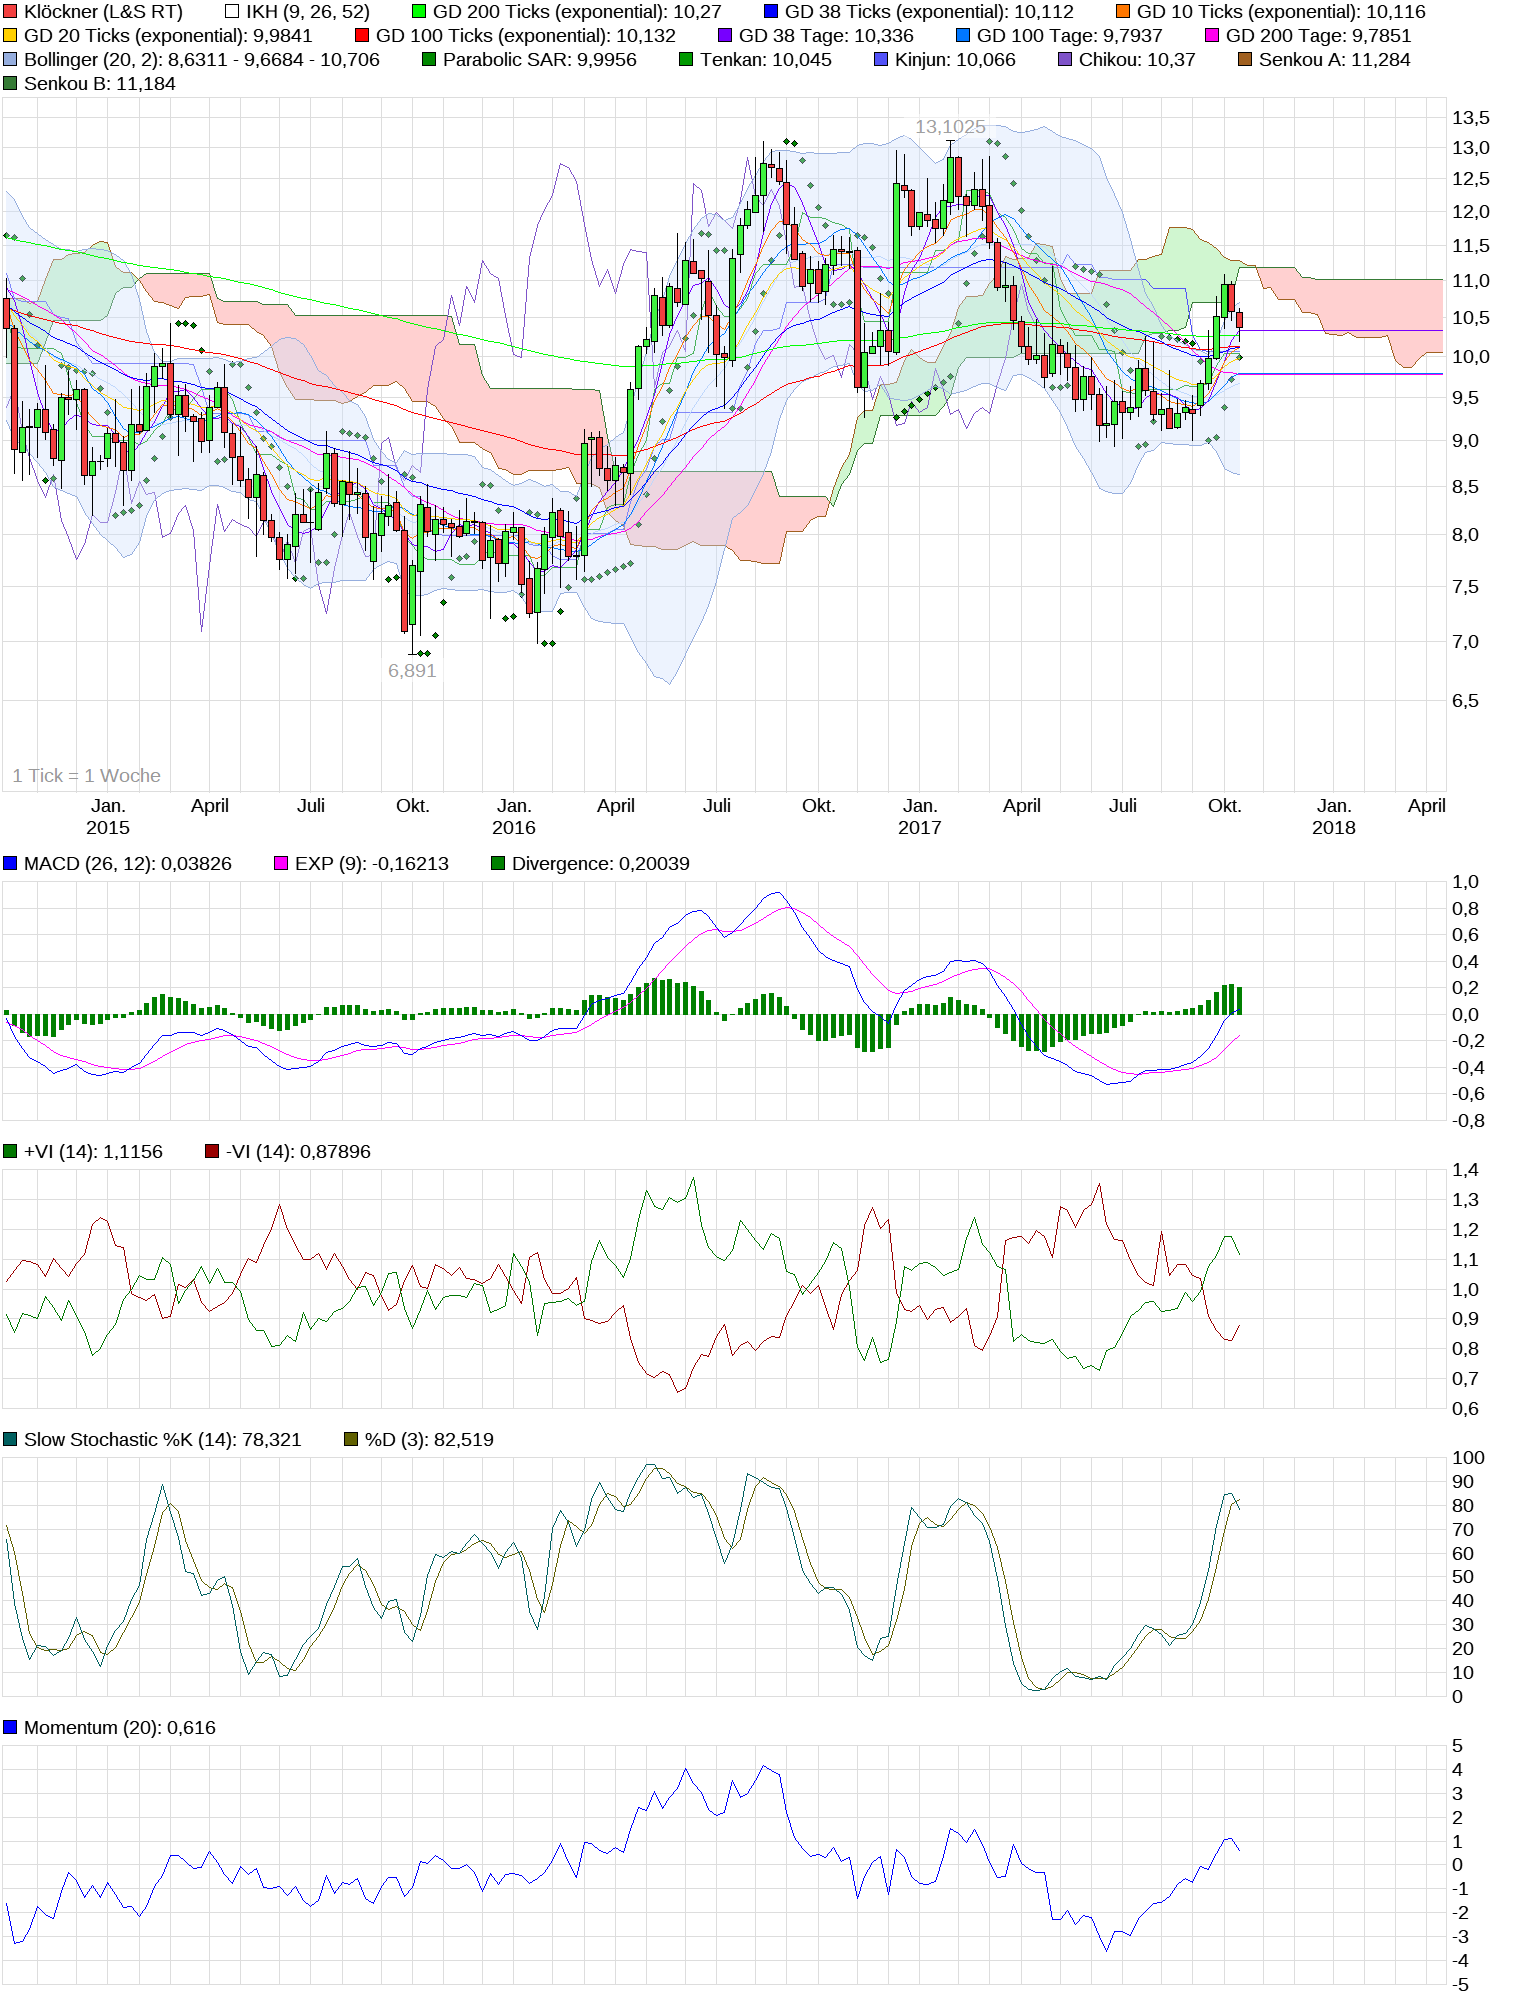This screenshot has height=2005, width=1520.
Task: Click the 'Jan. 2018' time axis label
Action: [1334, 817]
